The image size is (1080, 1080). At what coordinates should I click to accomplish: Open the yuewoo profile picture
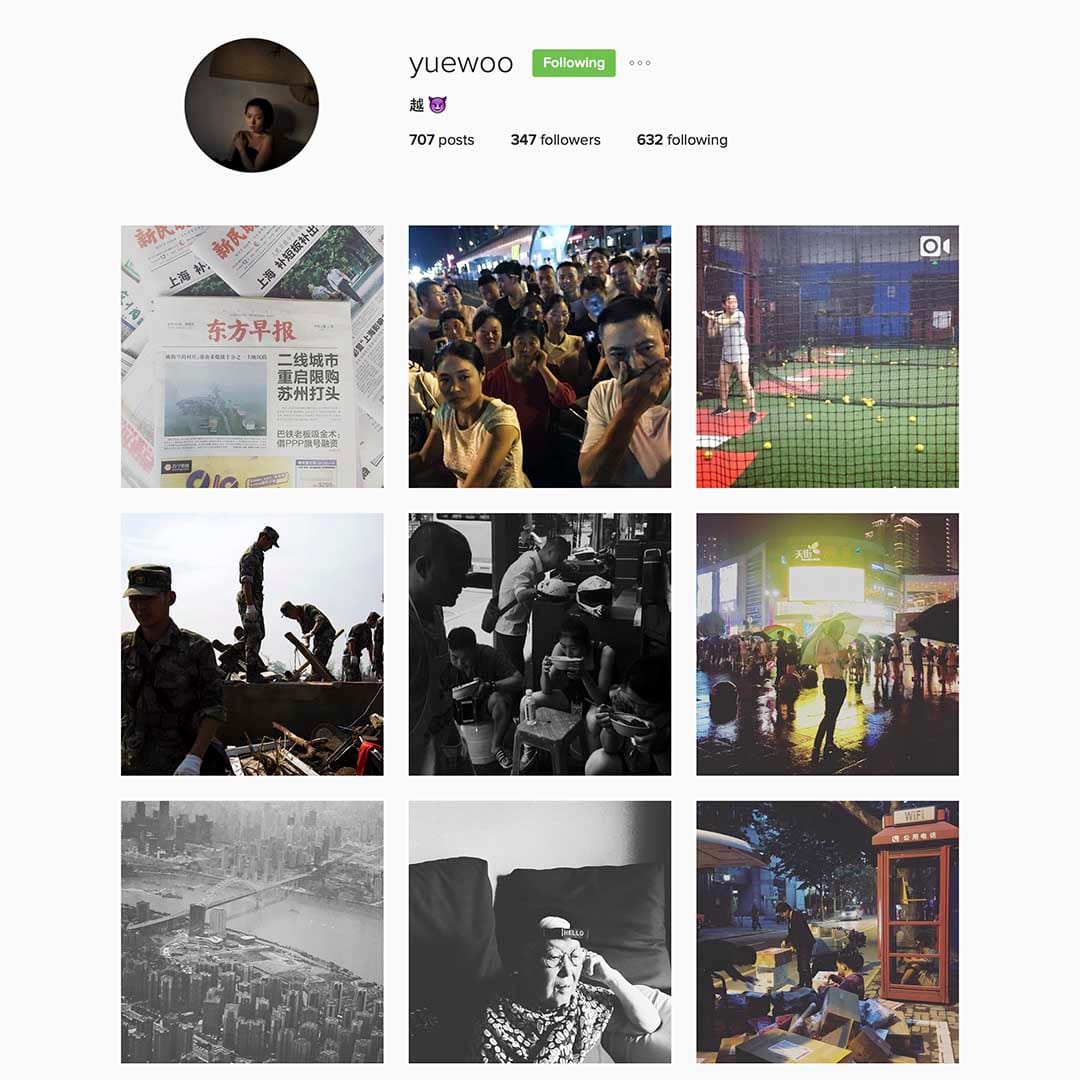click(x=251, y=105)
